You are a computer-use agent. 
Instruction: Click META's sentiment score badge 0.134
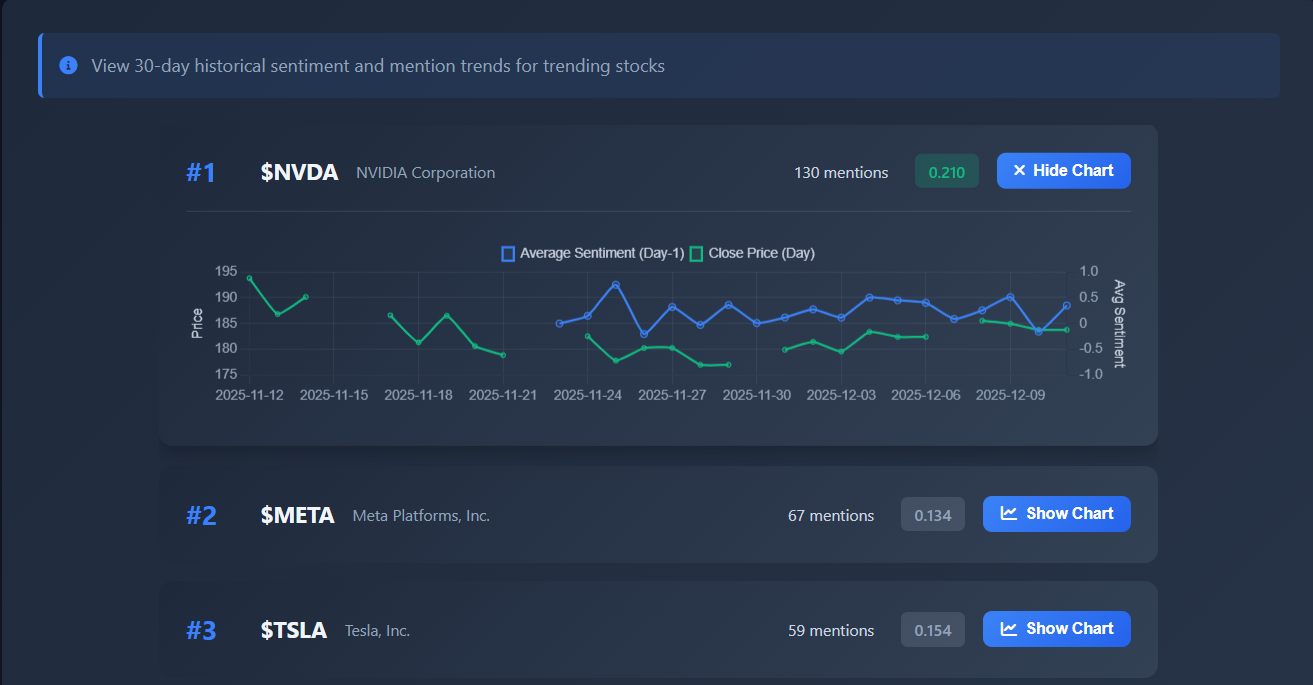pos(932,513)
